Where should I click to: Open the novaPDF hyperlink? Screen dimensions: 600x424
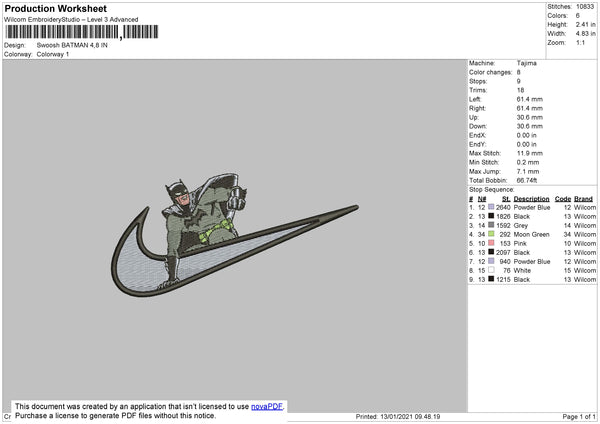click(x=267, y=406)
